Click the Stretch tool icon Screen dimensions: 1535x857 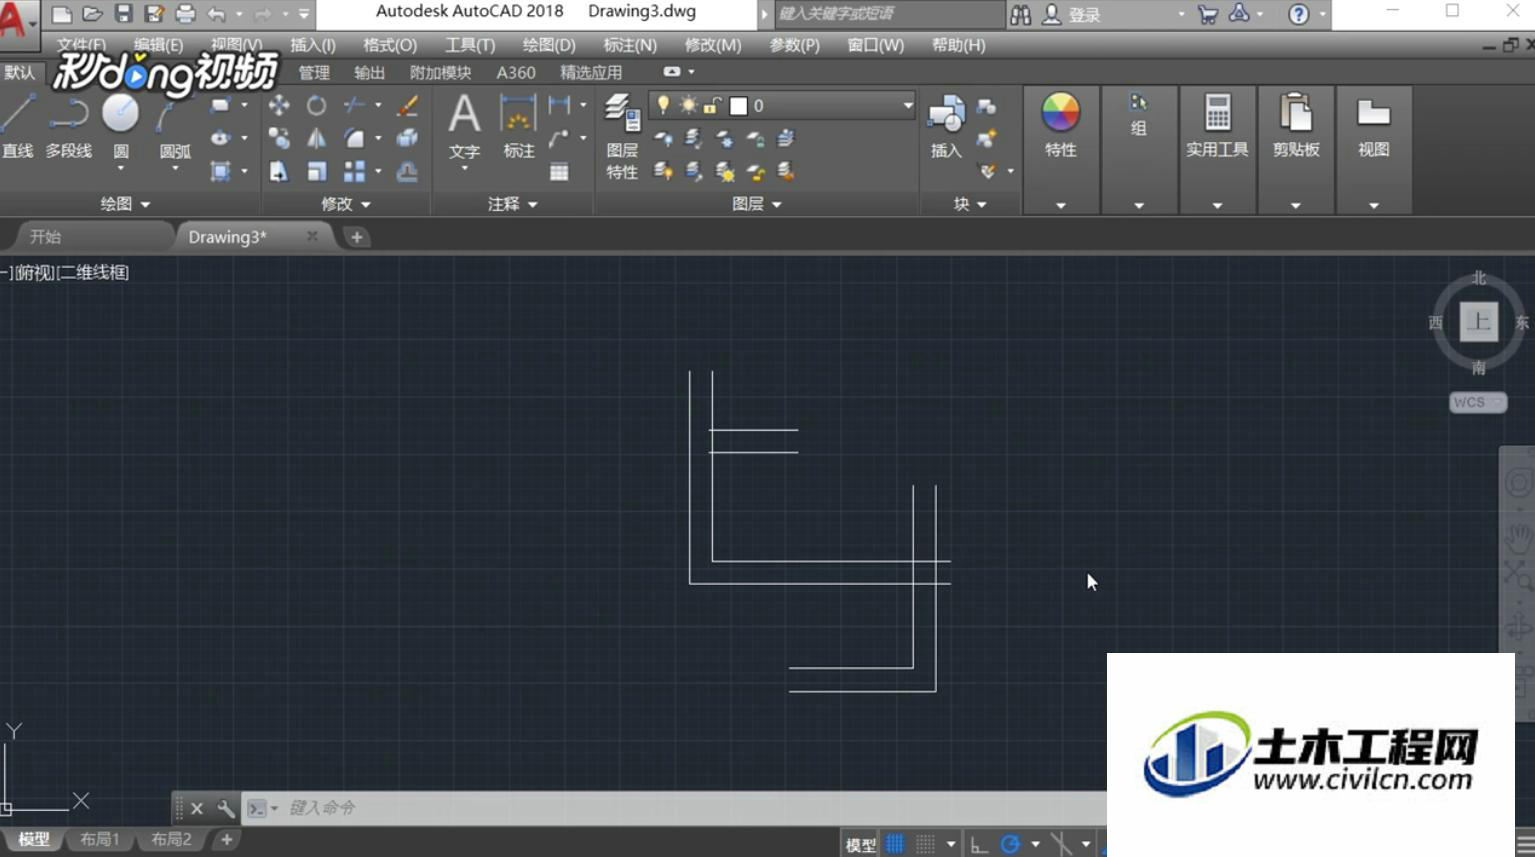pos(279,172)
